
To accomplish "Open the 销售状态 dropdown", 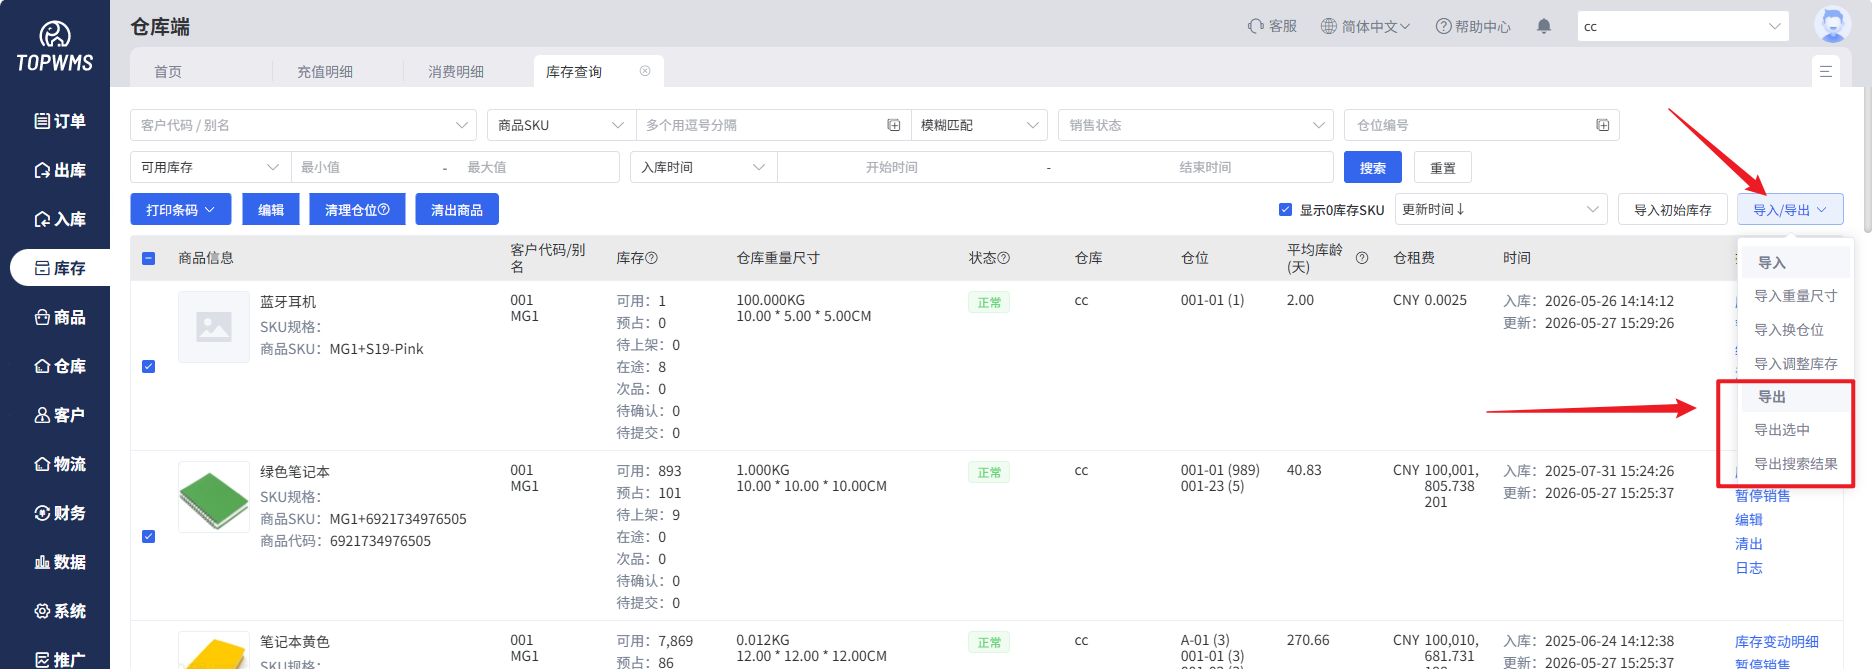I will tap(1196, 125).
